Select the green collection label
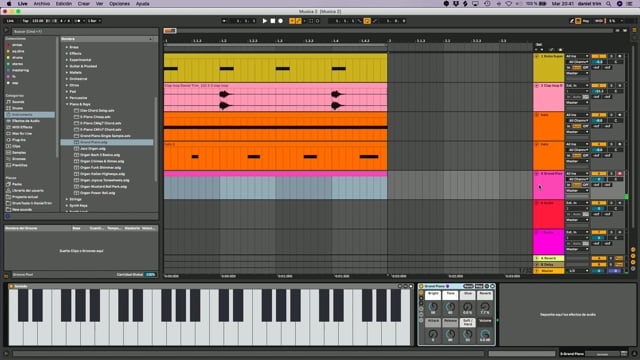 tap(17, 64)
